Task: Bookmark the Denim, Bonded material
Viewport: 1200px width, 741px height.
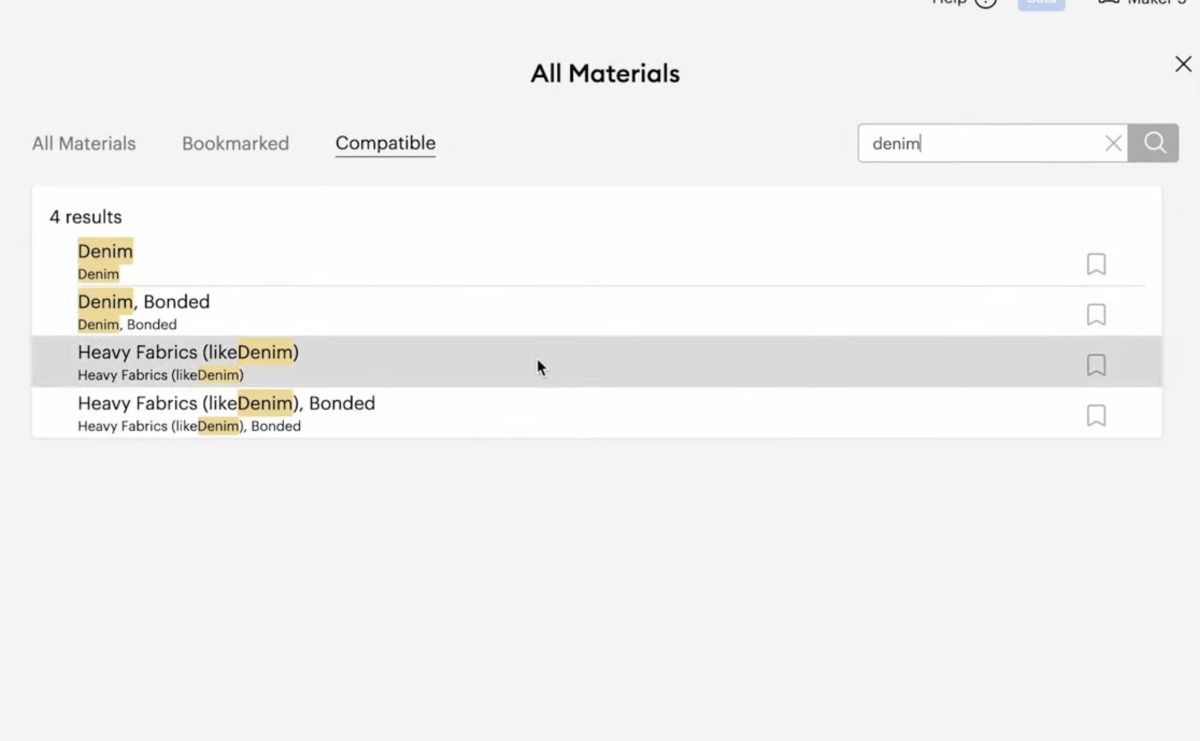Action: click(1096, 314)
